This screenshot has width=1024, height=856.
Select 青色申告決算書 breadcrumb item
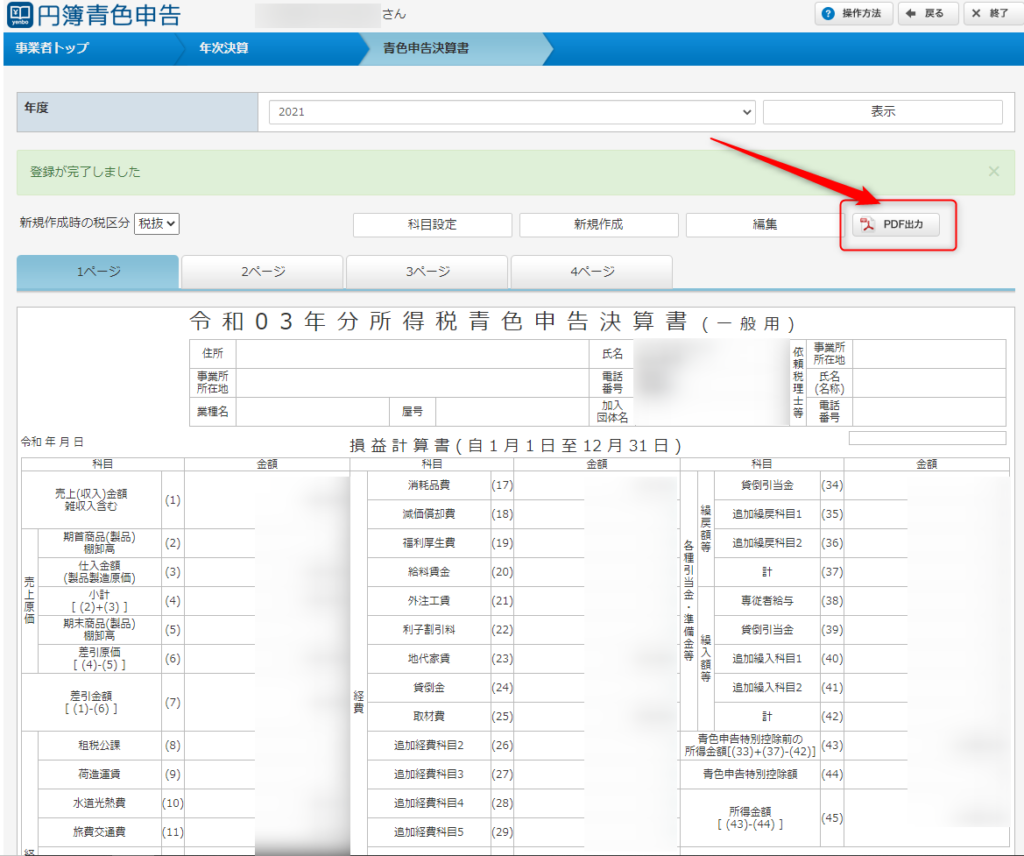(426, 48)
